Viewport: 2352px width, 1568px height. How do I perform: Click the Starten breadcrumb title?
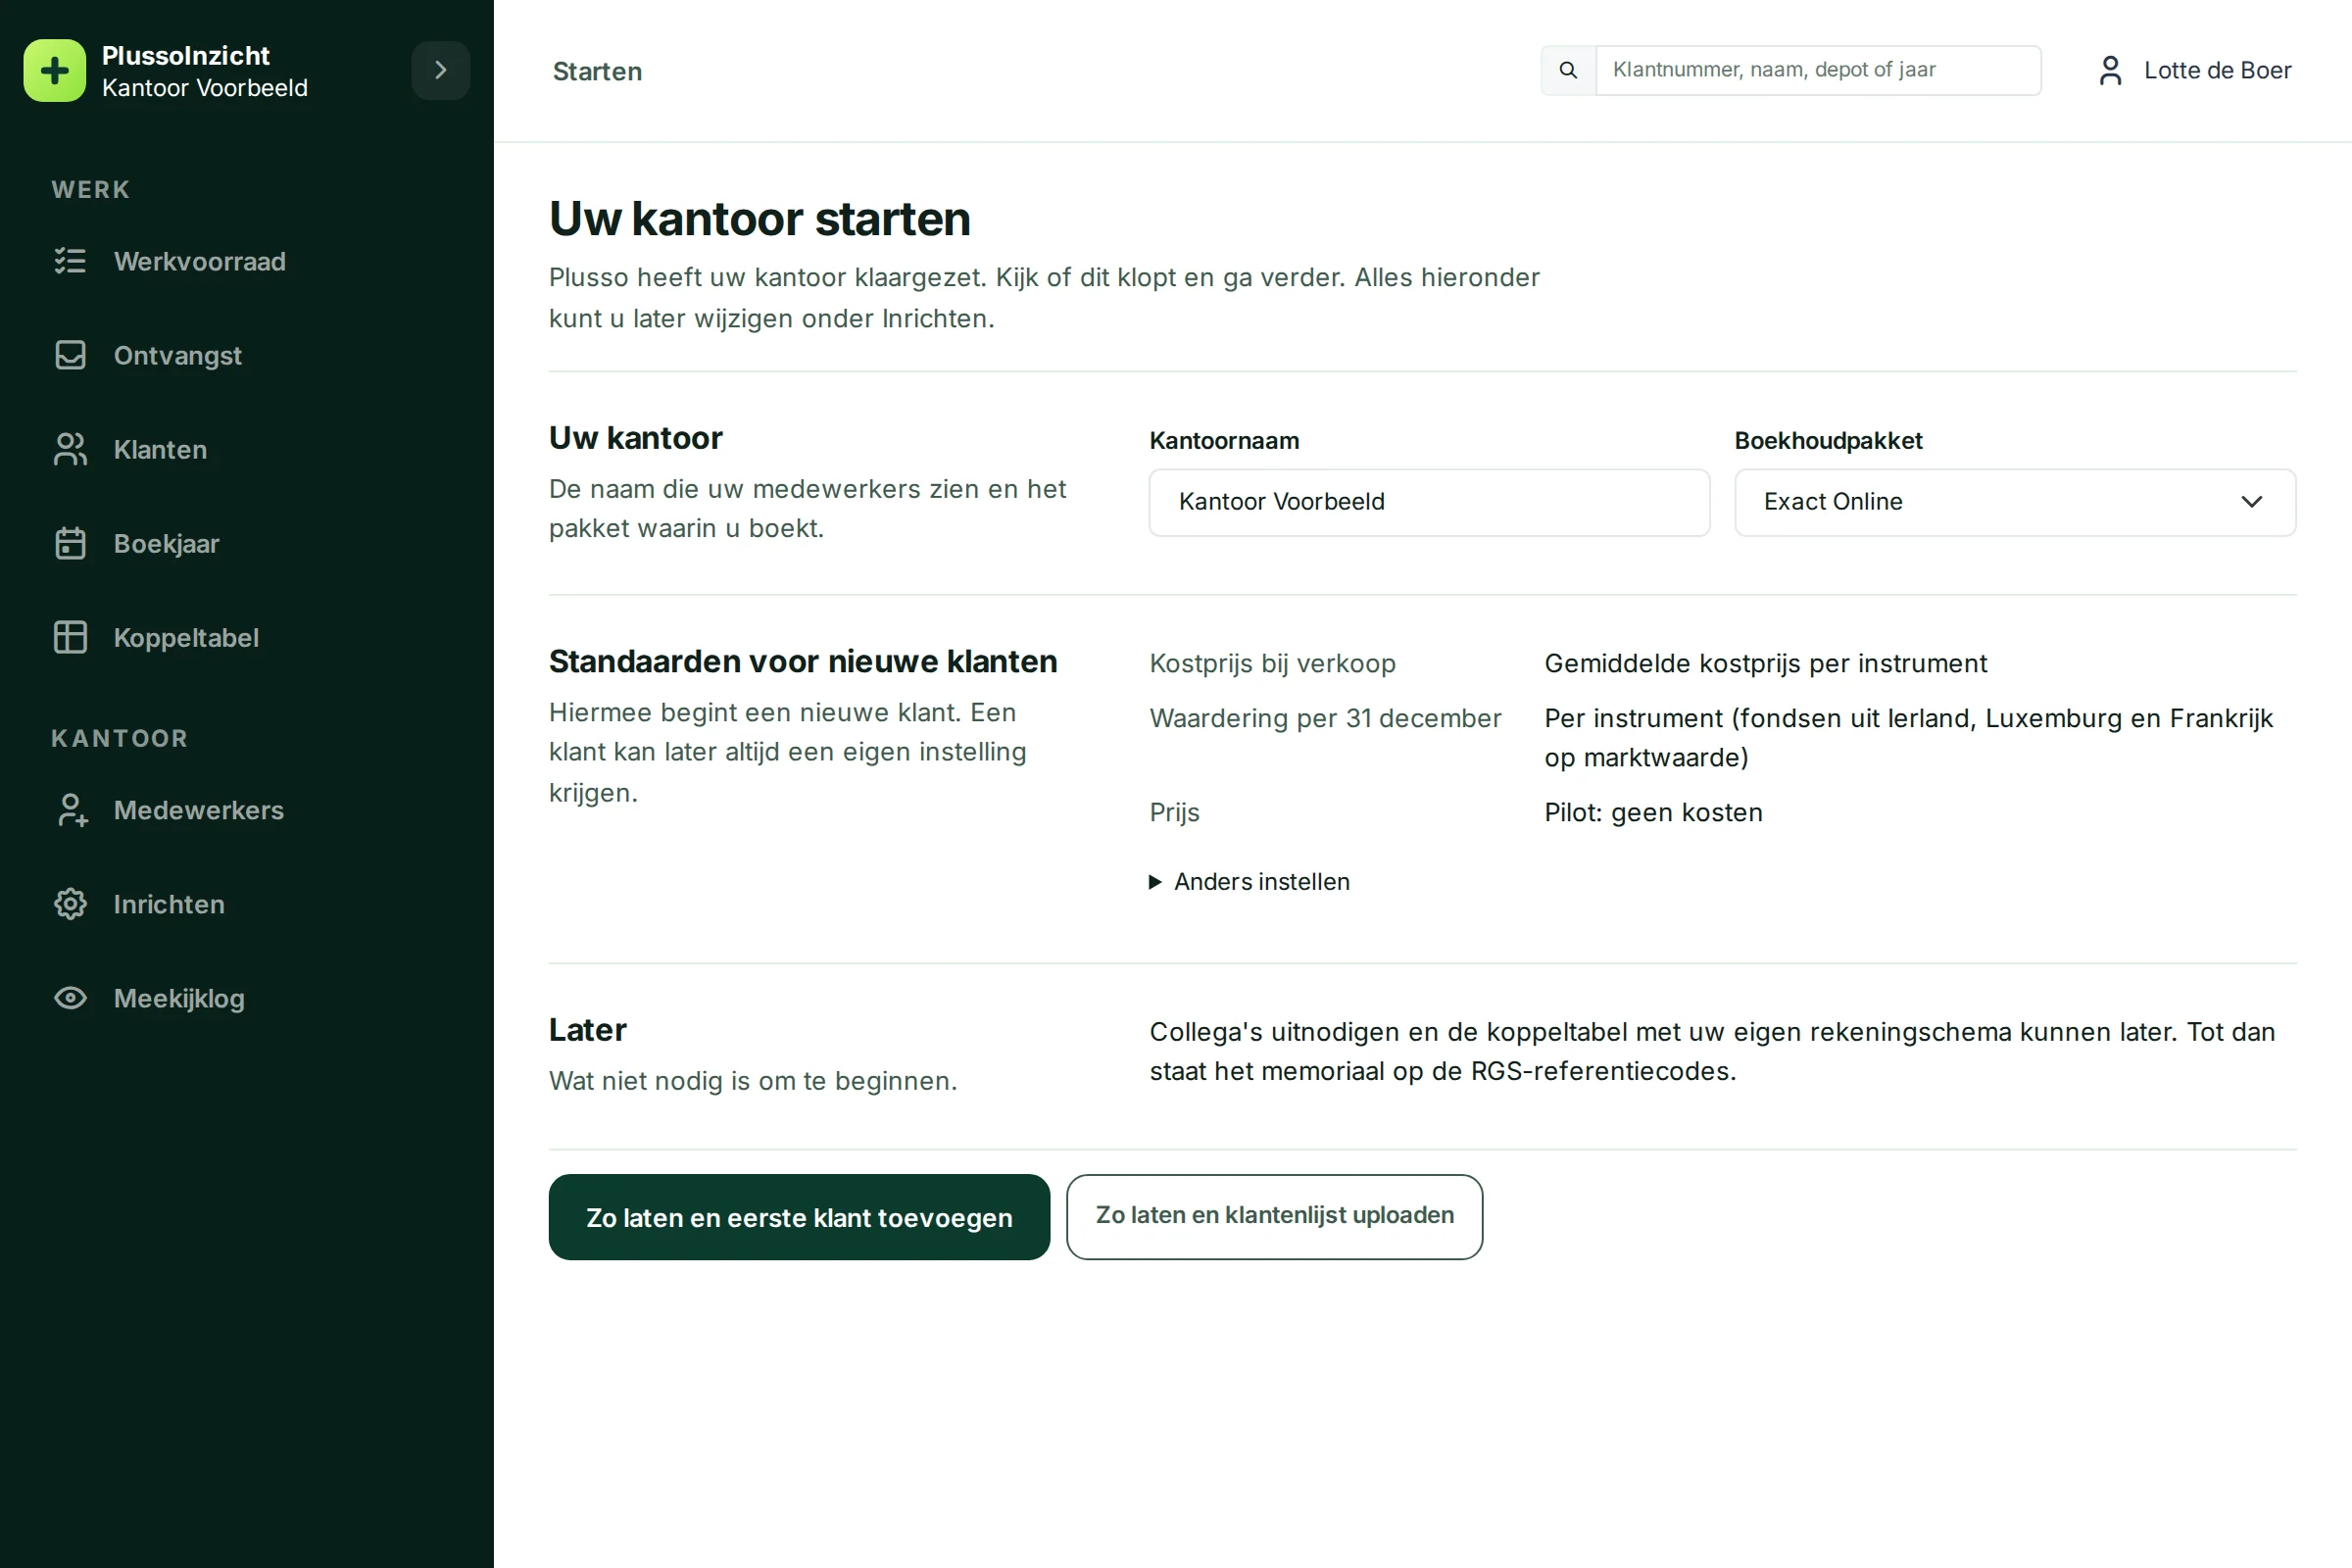tap(597, 71)
